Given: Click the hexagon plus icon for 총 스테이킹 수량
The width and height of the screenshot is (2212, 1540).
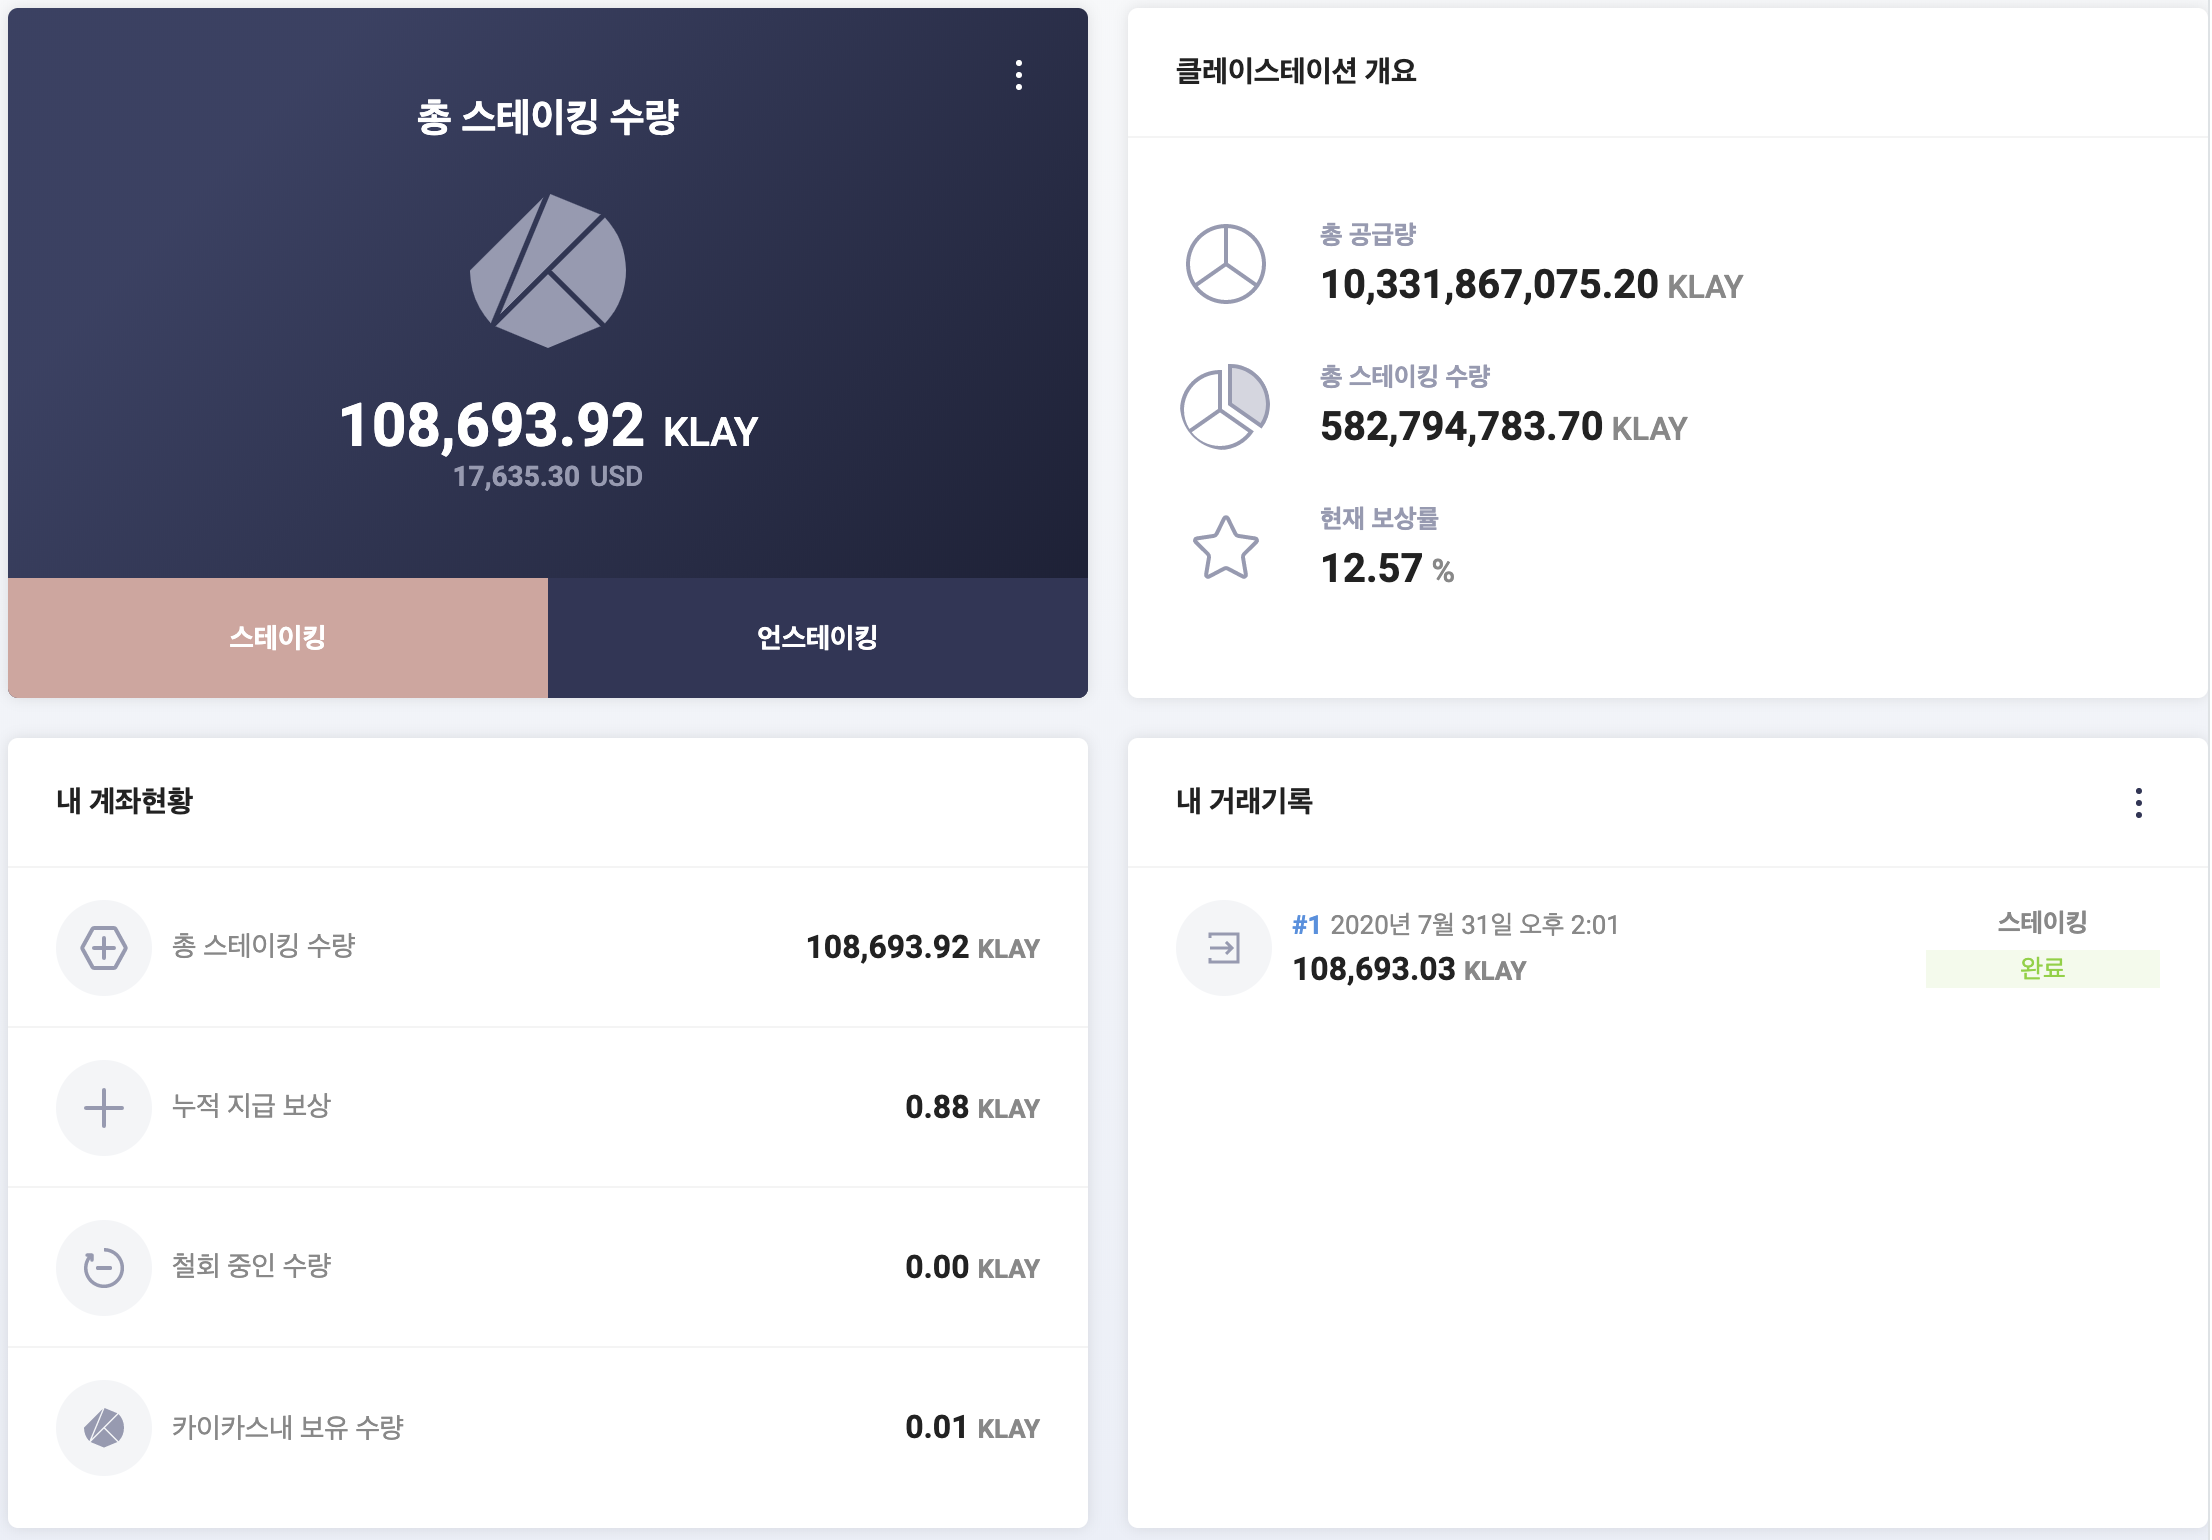Looking at the screenshot, I should click(x=104, y=947).
